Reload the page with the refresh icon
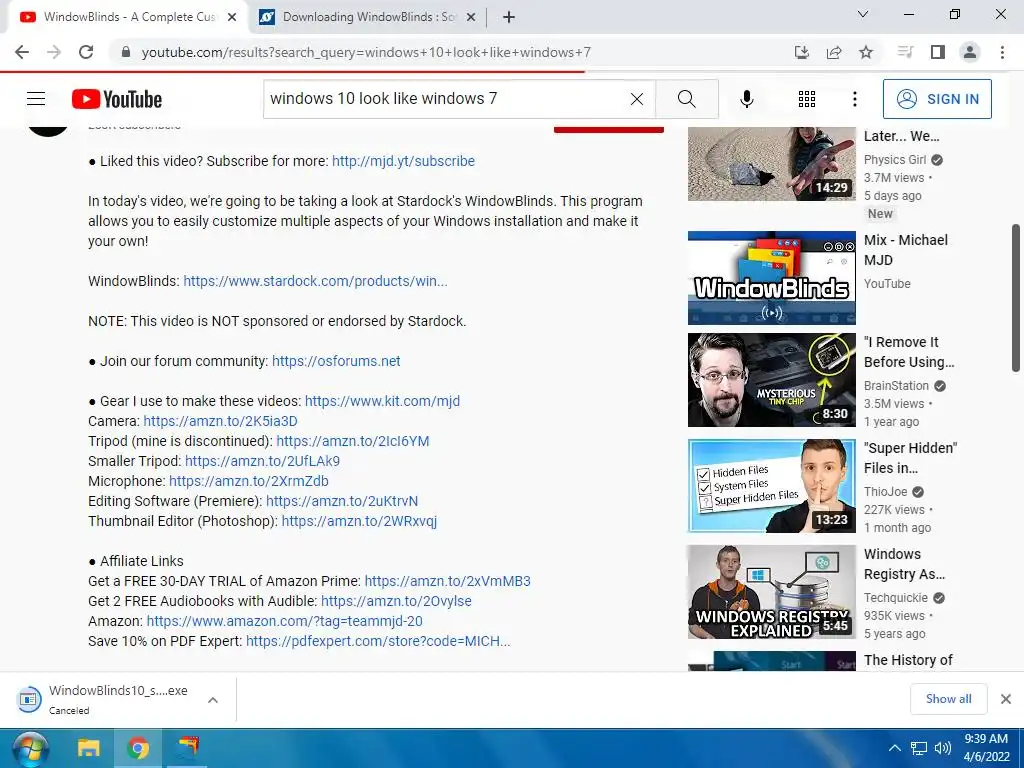The image size is (1024, 768). (x=86, y=52)
